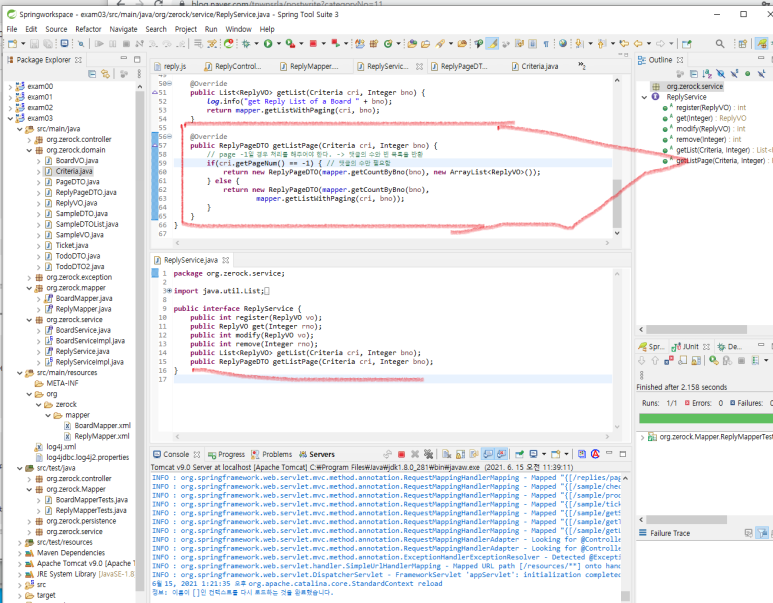Click the Search magnifier icon in toolbar
The height and width of the screenshot is (603, 773).
click(720, 44)
